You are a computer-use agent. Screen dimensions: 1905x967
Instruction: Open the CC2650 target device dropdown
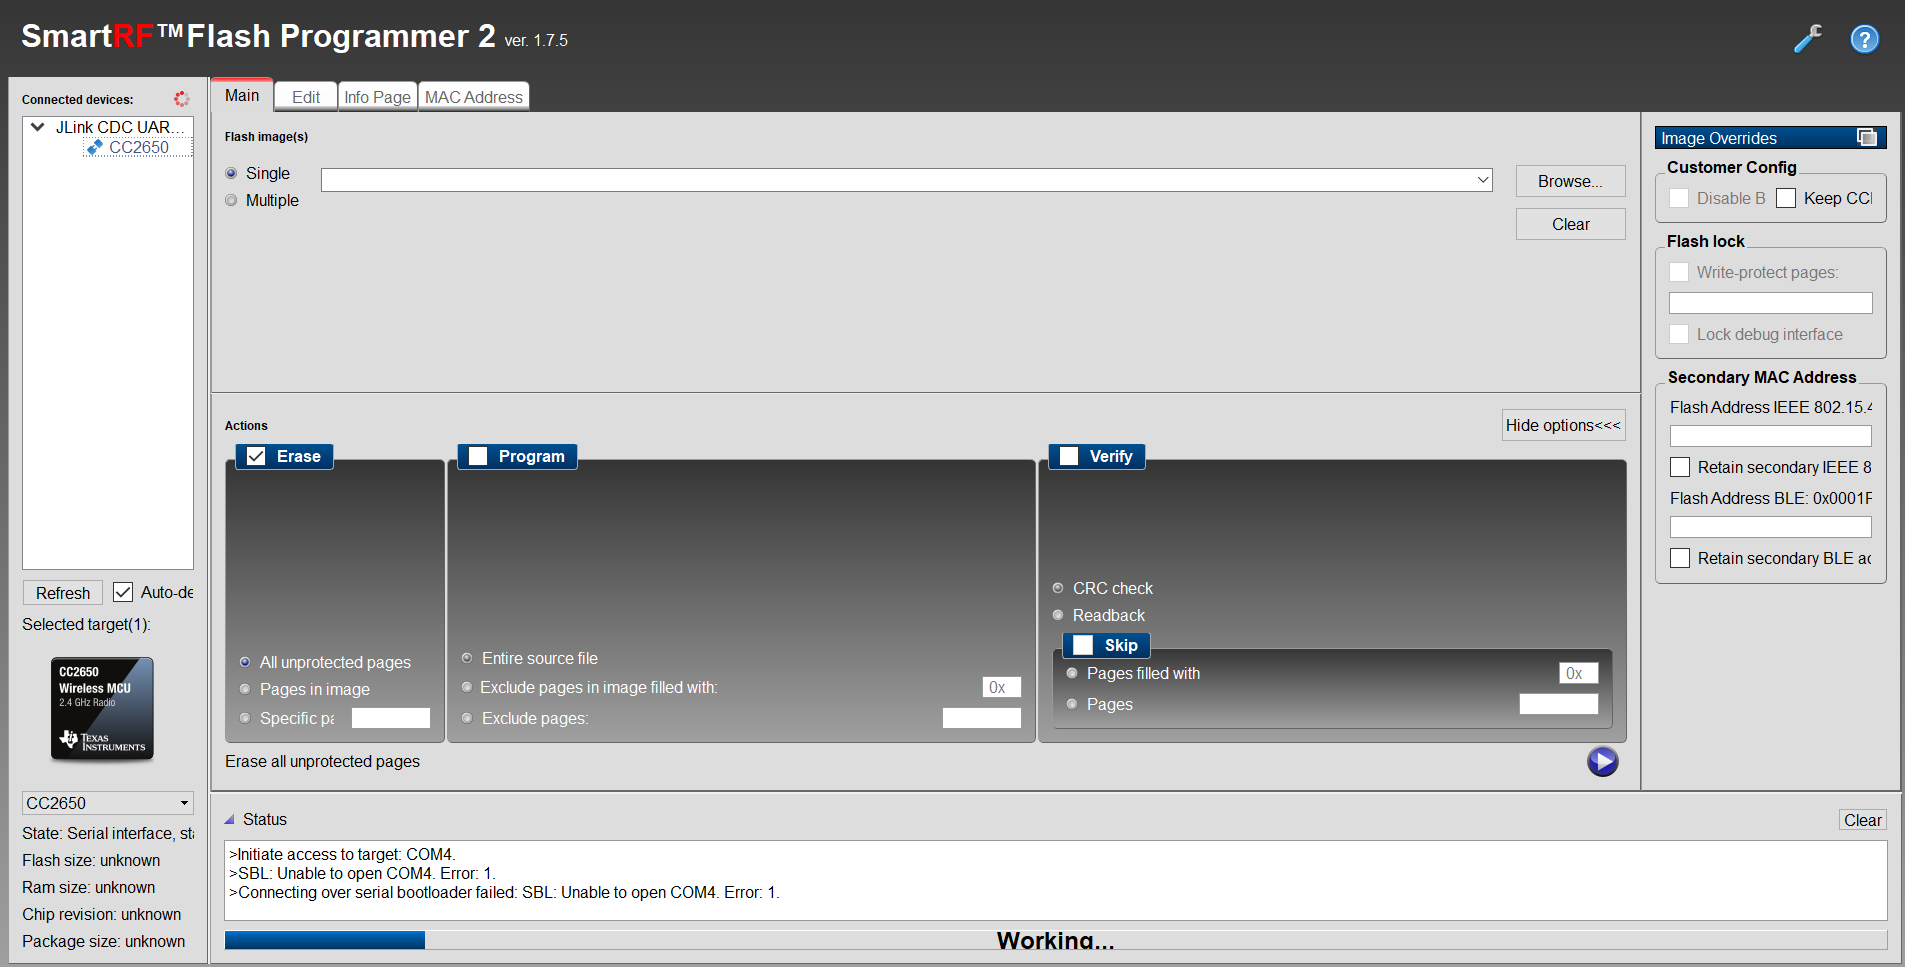coord(108,803)
